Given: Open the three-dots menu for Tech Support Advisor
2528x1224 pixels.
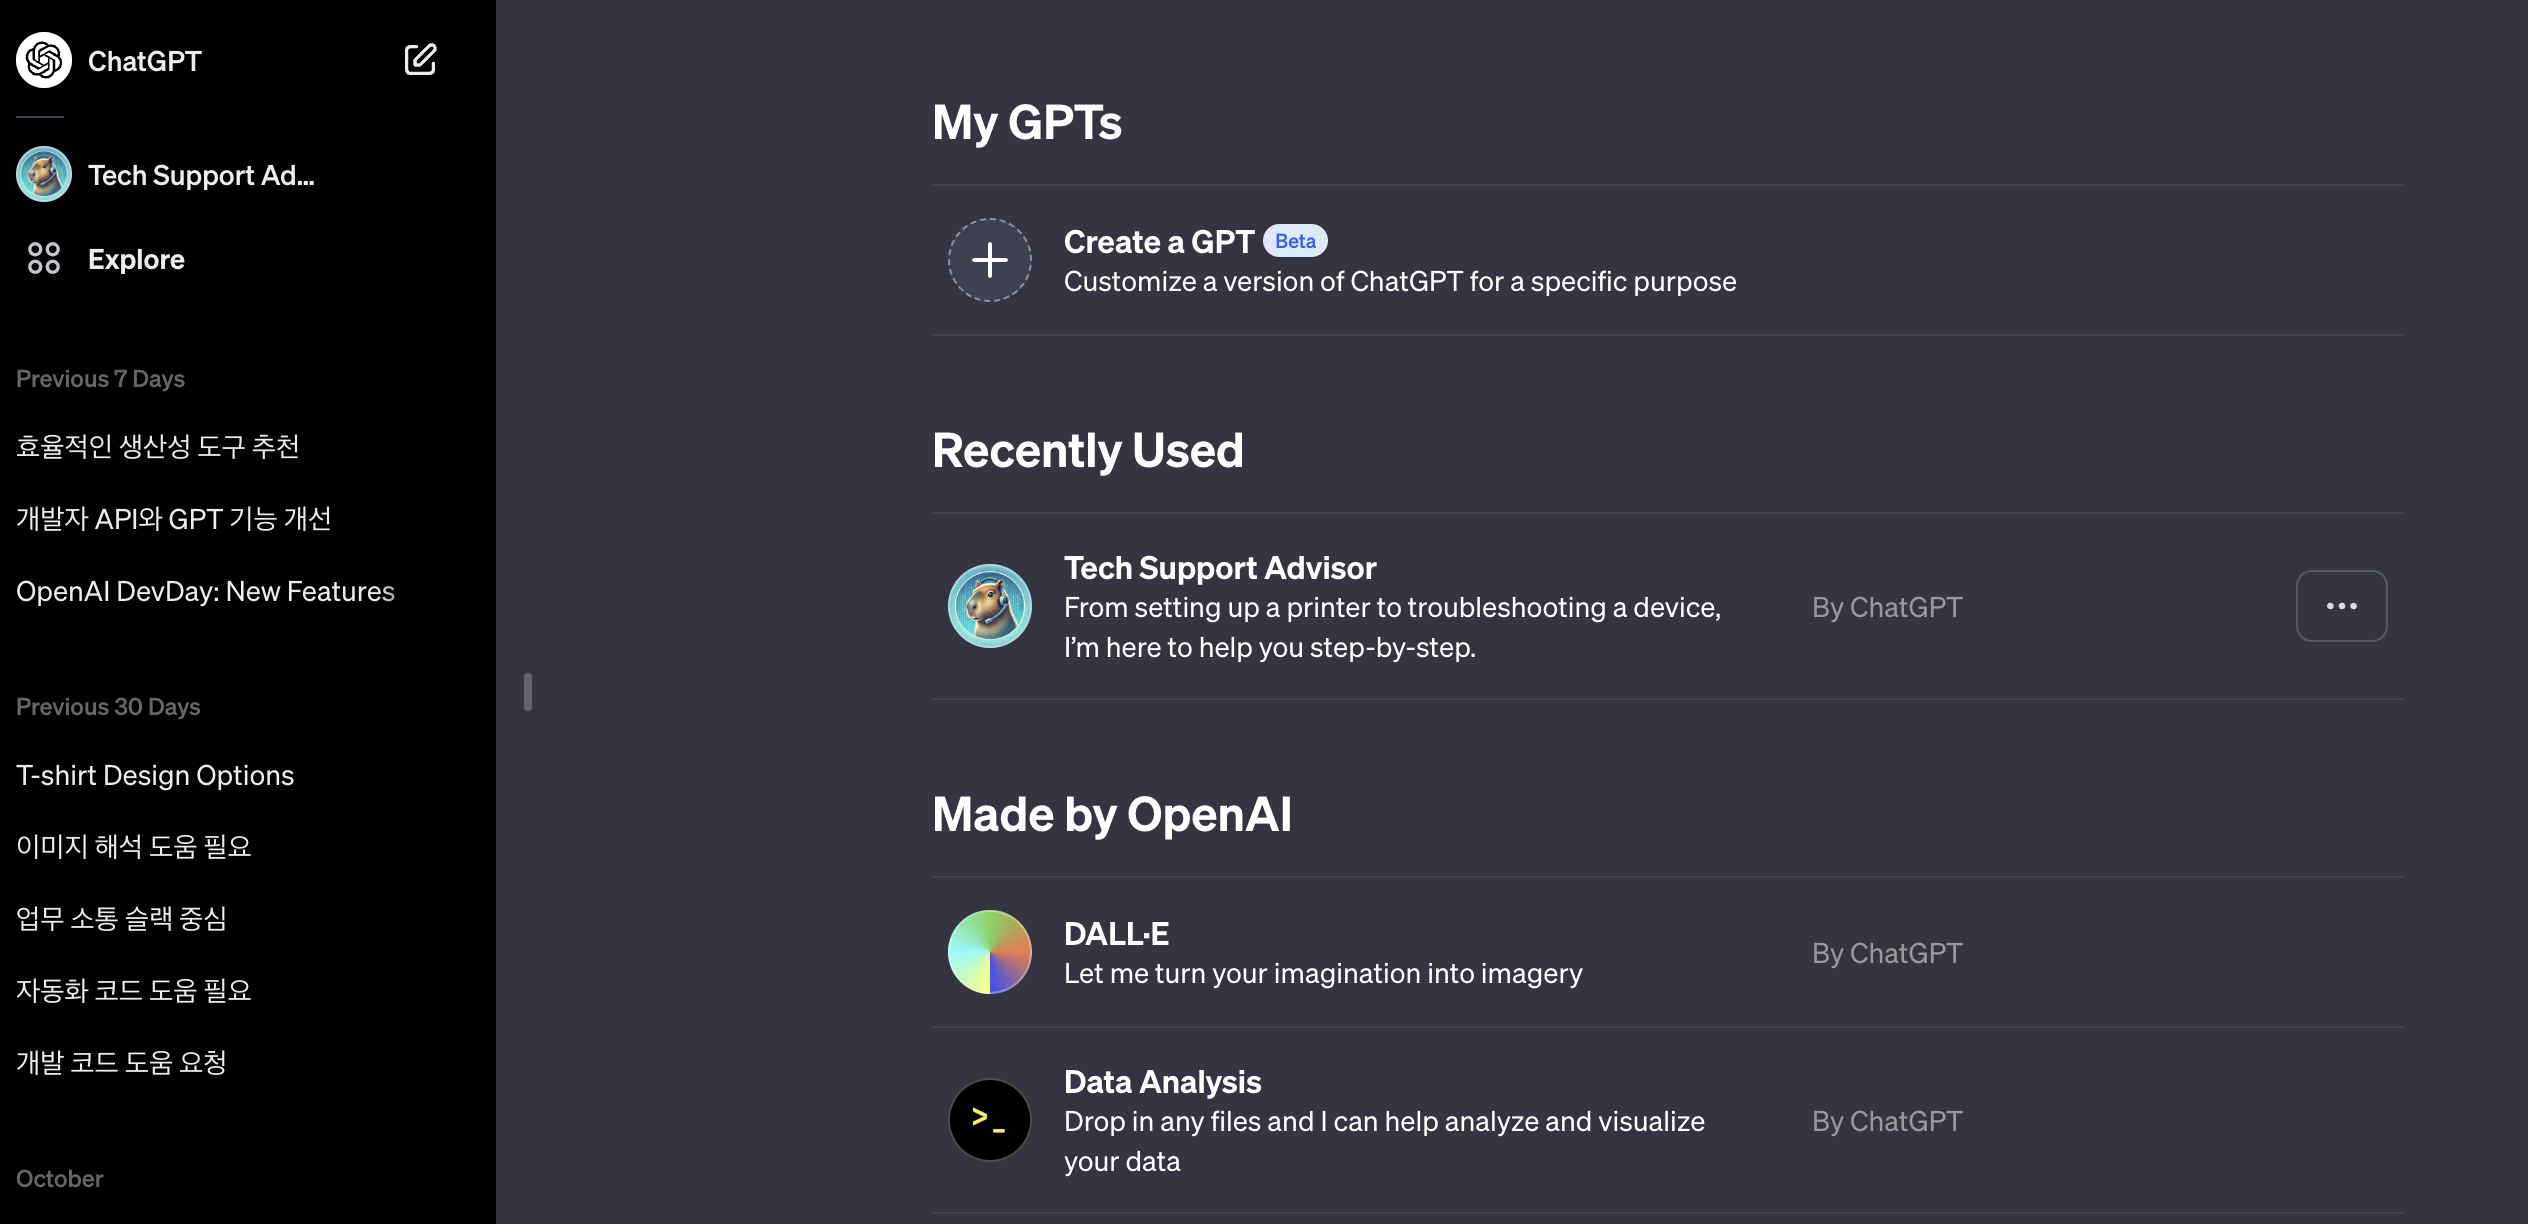Looking at the screenshot, I should coord(2341,606).
